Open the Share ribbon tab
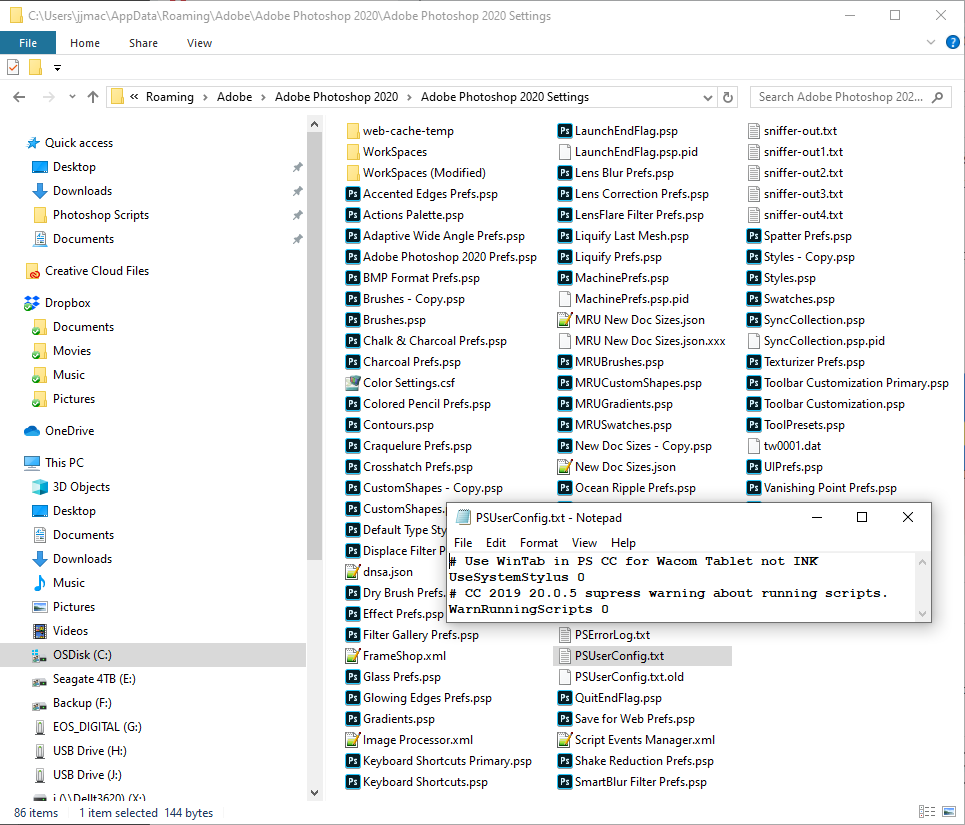Image resolution: width=965 pixels, height=825 pixels. [x=143, y=43]
